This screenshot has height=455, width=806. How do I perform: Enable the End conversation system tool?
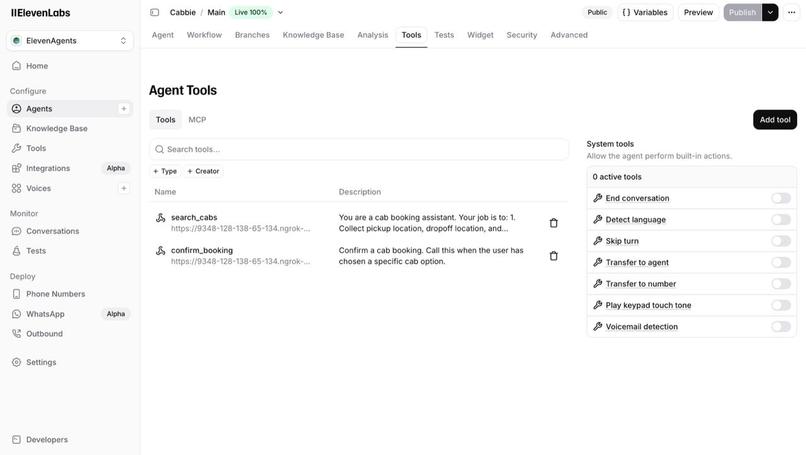tap(780, 198)
